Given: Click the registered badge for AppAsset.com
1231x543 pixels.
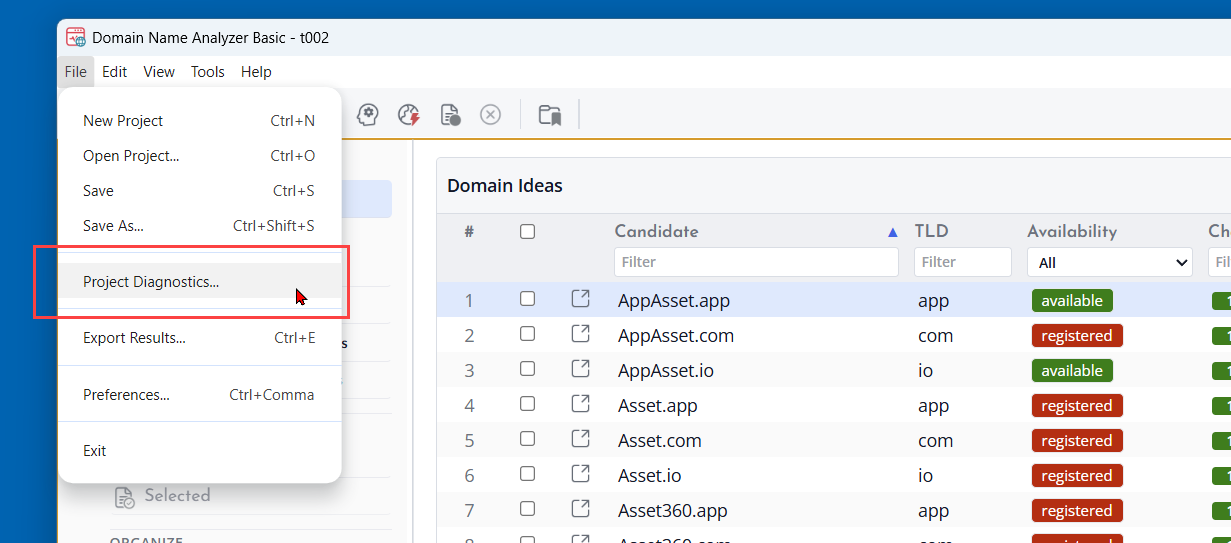Looking at the screenshot, I should [x=1077, y=335].
